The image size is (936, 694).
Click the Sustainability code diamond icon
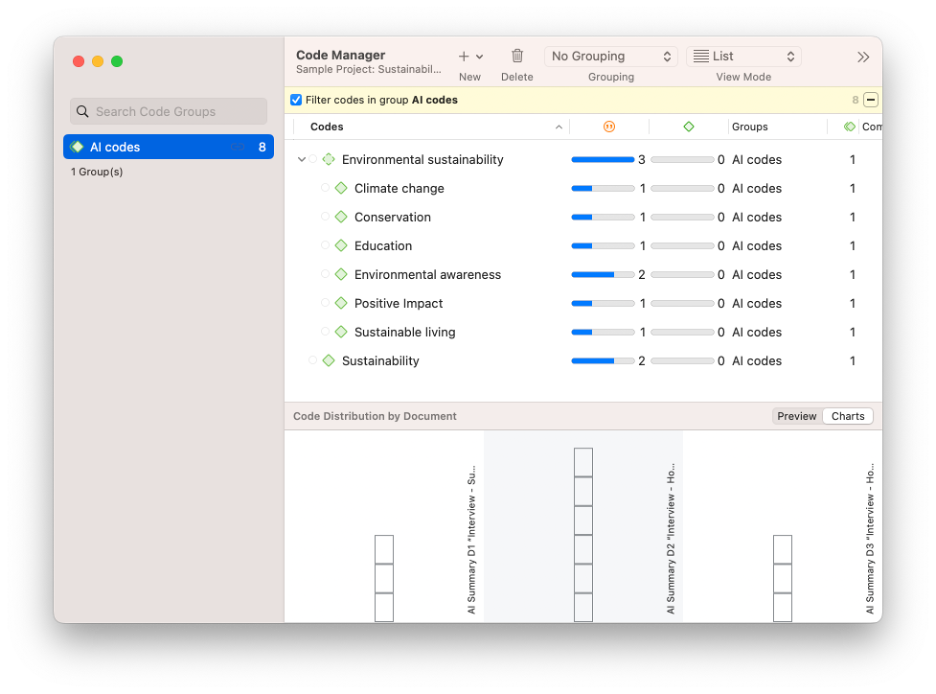pyautogui.click(x=328, y=361)
